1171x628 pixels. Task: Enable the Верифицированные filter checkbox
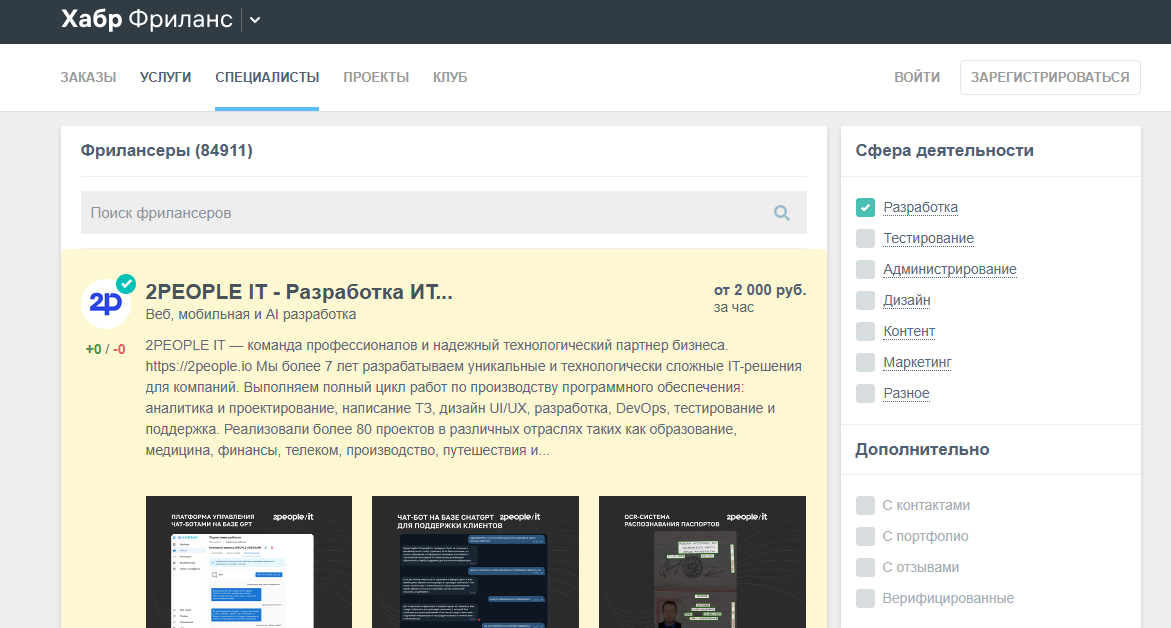[865, 598]
